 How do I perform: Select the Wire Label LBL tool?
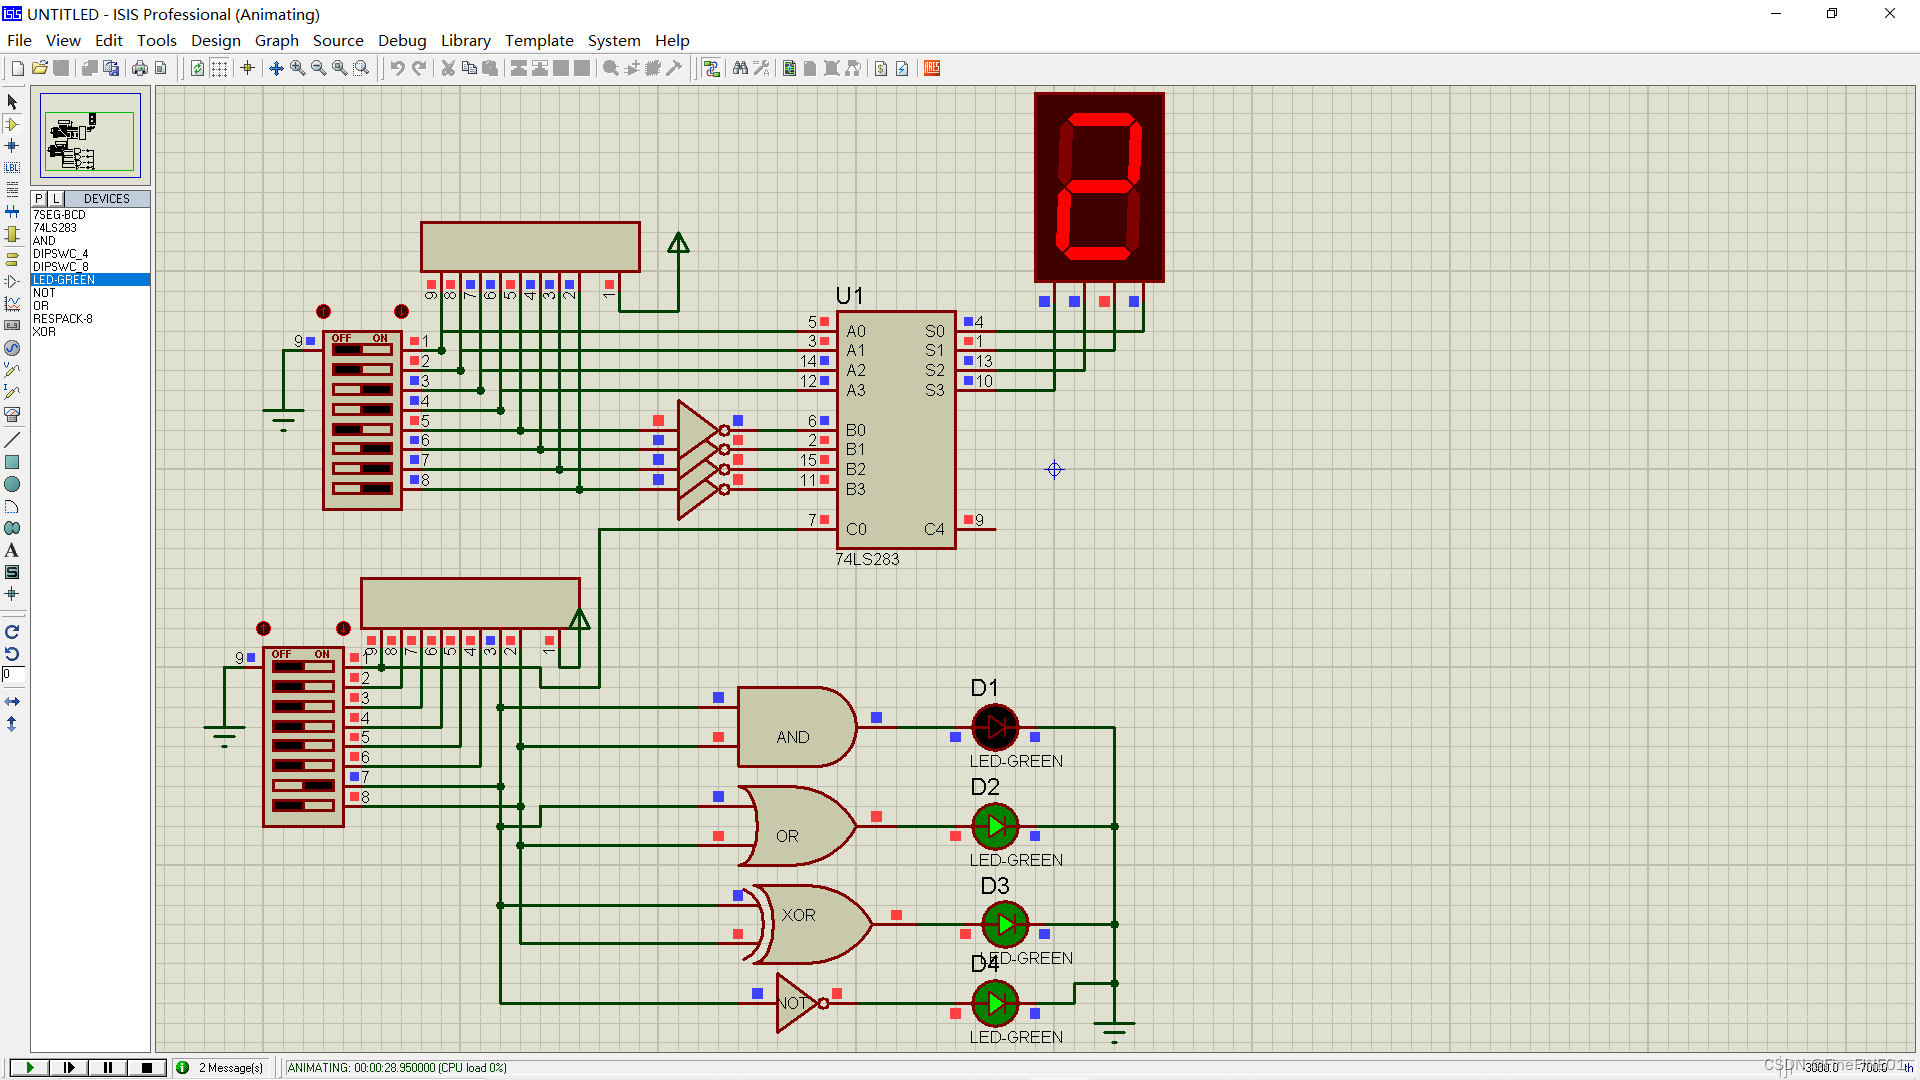[x=12, y=167]
